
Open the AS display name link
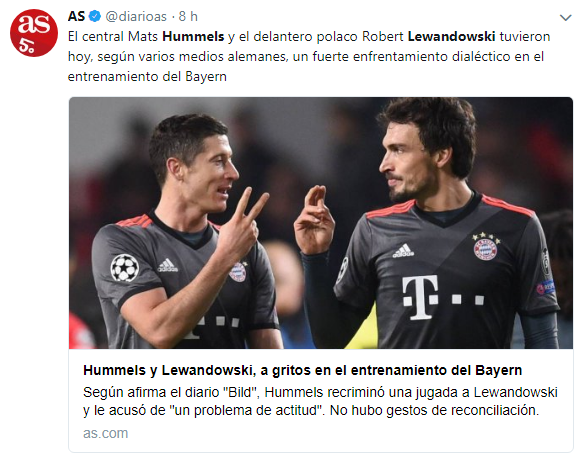click(76, 16)
